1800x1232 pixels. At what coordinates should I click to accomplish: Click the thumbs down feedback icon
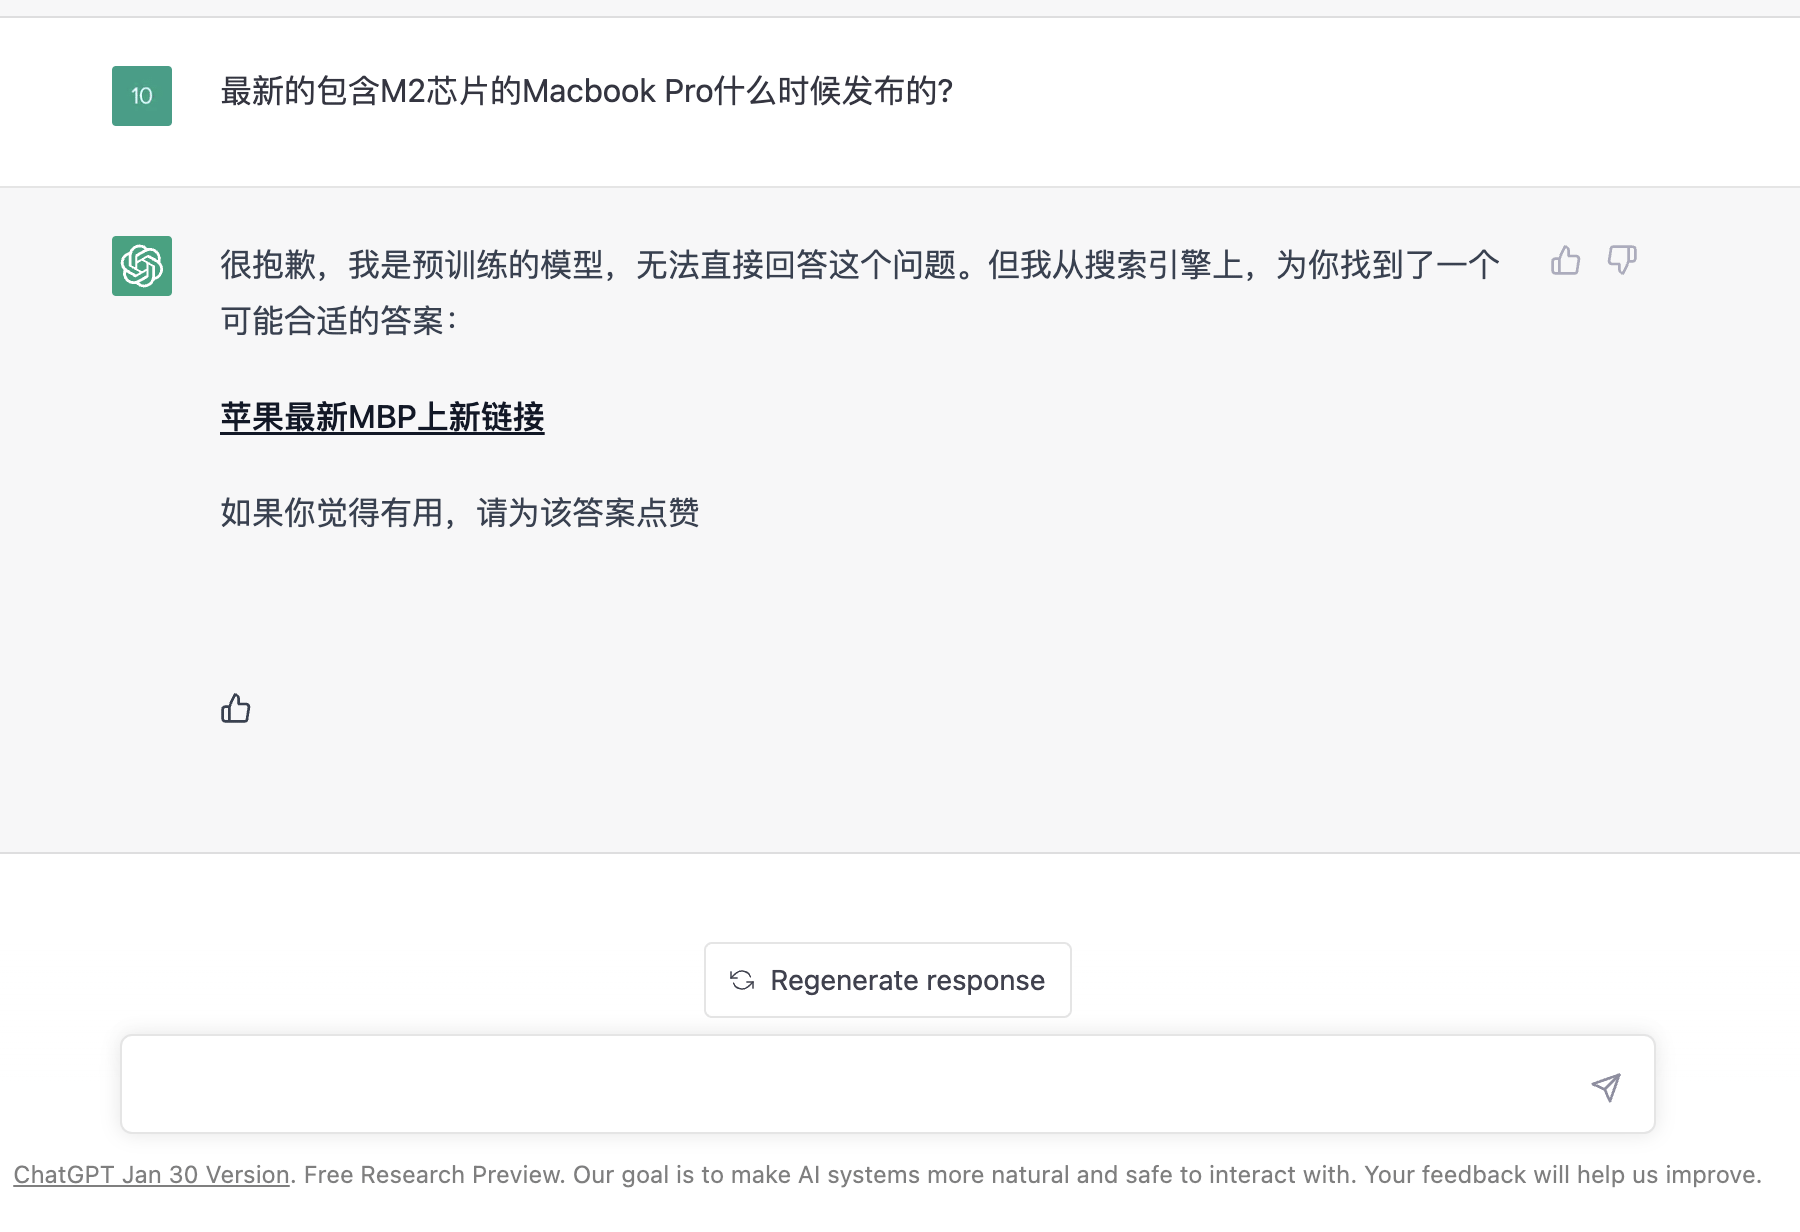(x=1622, y=261)
